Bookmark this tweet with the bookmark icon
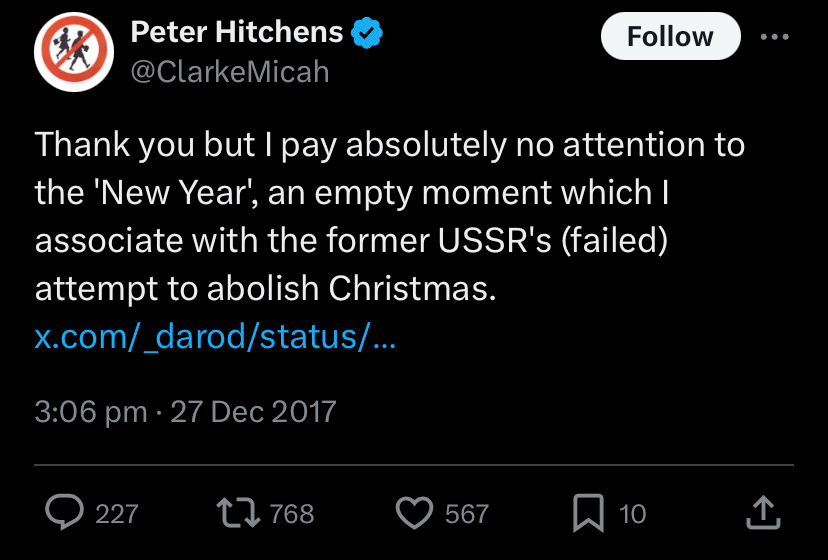This screenshot has width=828, height=560. click(587, 513)
